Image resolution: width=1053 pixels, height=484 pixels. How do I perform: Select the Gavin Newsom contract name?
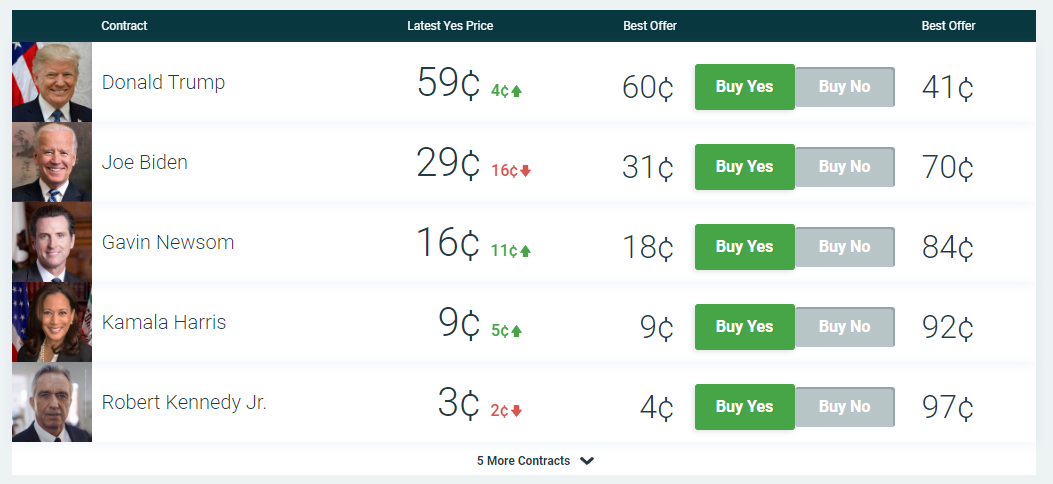tap(168, 242)
